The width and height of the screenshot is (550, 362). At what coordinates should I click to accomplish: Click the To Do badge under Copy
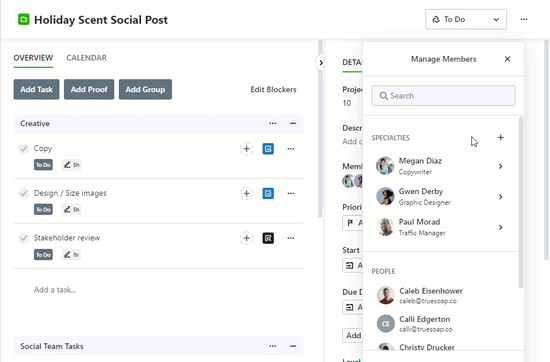(43, 165)
